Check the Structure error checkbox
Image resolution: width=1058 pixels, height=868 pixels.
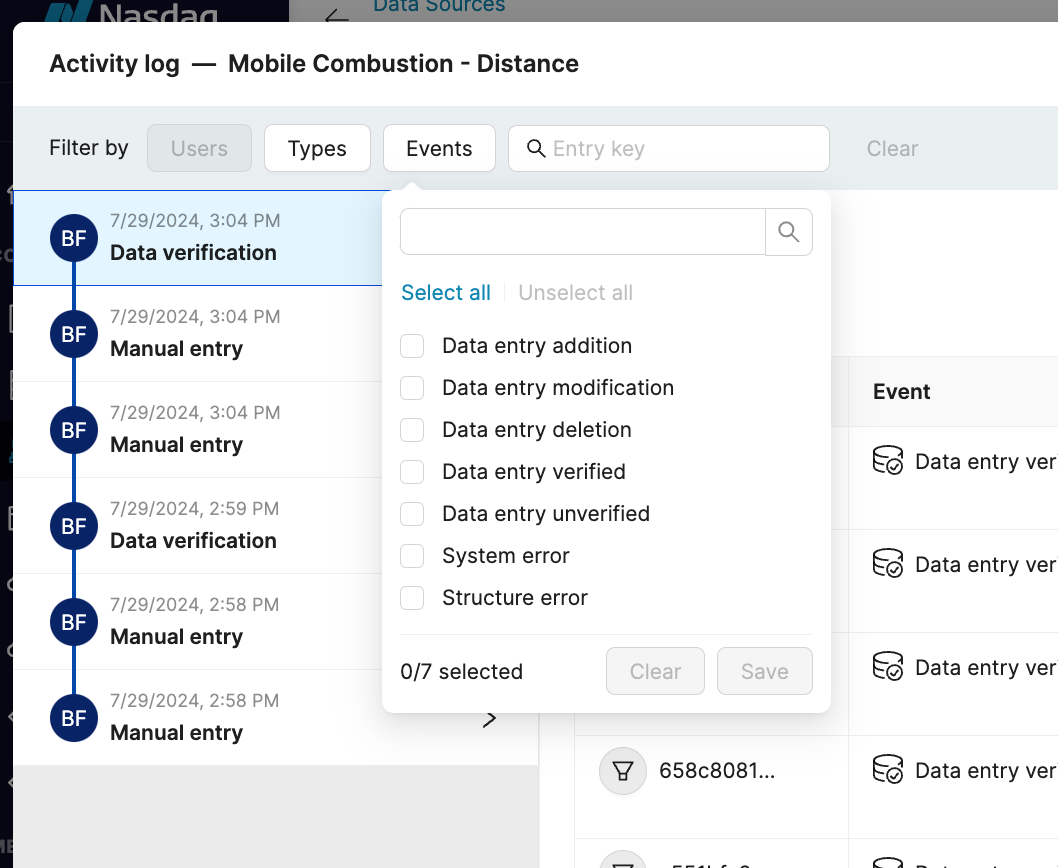coord(412,597)
